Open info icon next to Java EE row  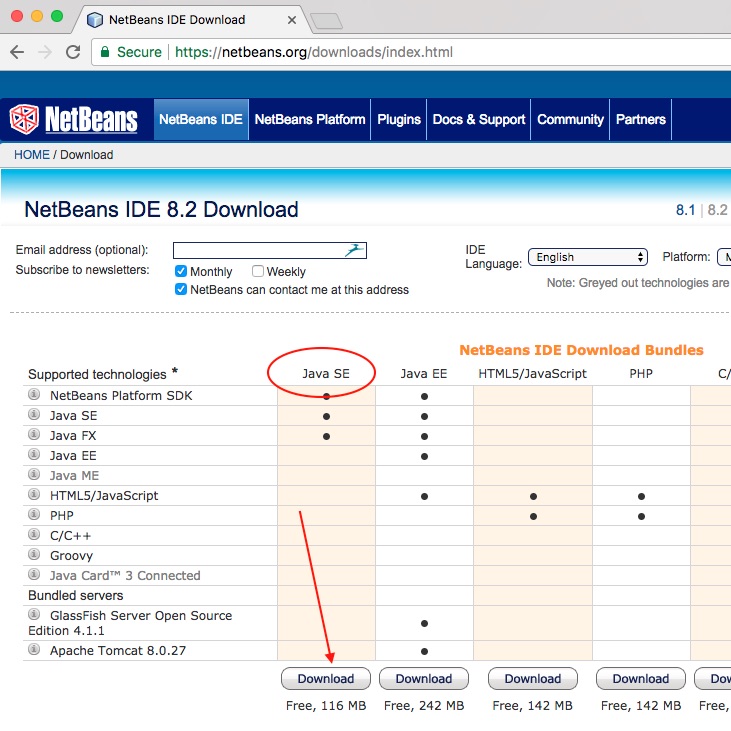(x=34, y=455)
